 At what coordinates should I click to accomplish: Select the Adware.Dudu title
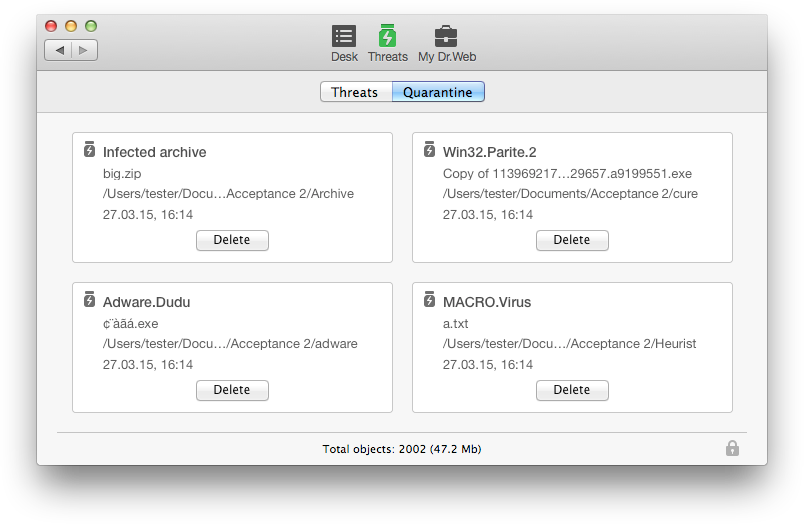click(146, 302)
